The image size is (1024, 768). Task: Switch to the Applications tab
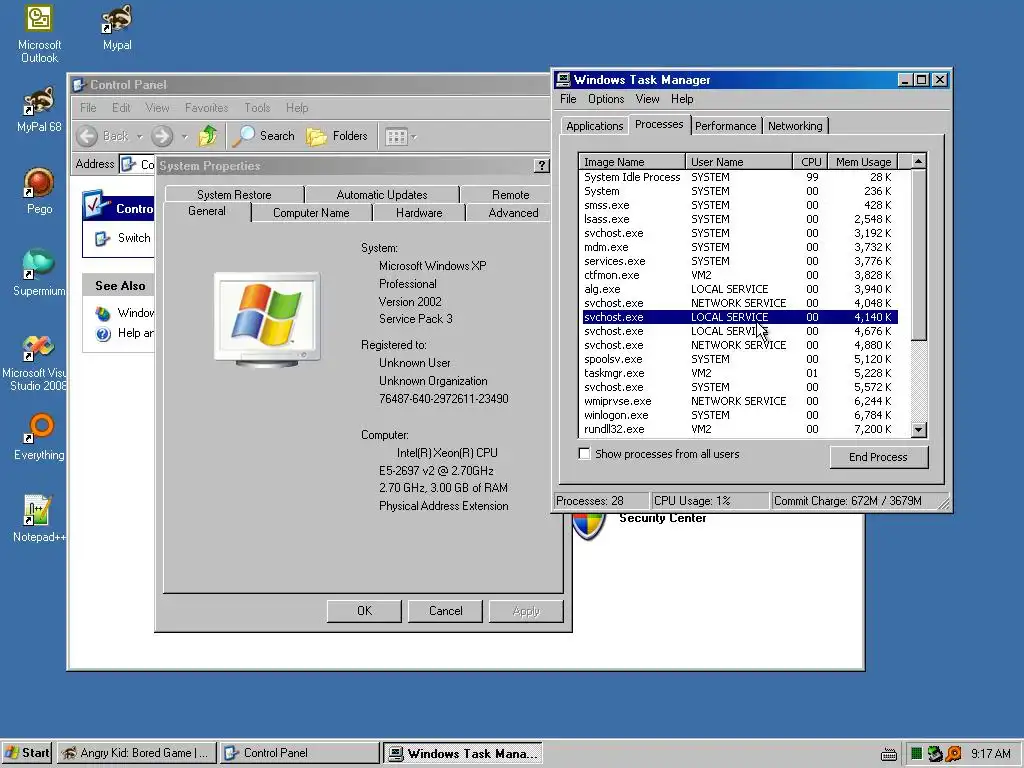594,126
